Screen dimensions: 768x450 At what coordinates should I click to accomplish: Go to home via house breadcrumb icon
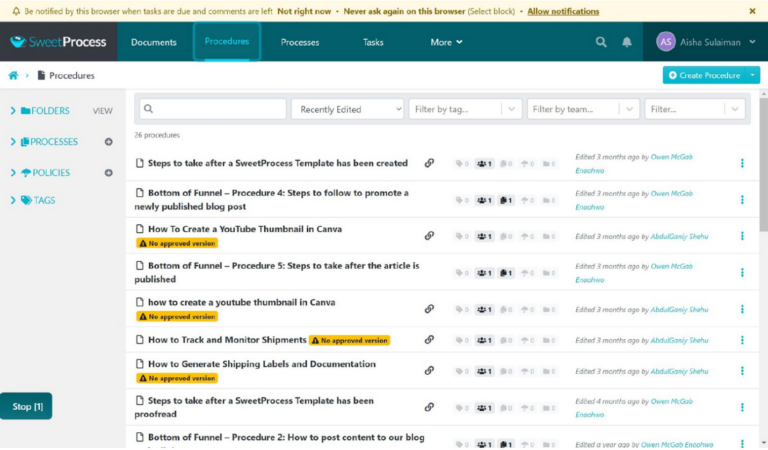13,75
